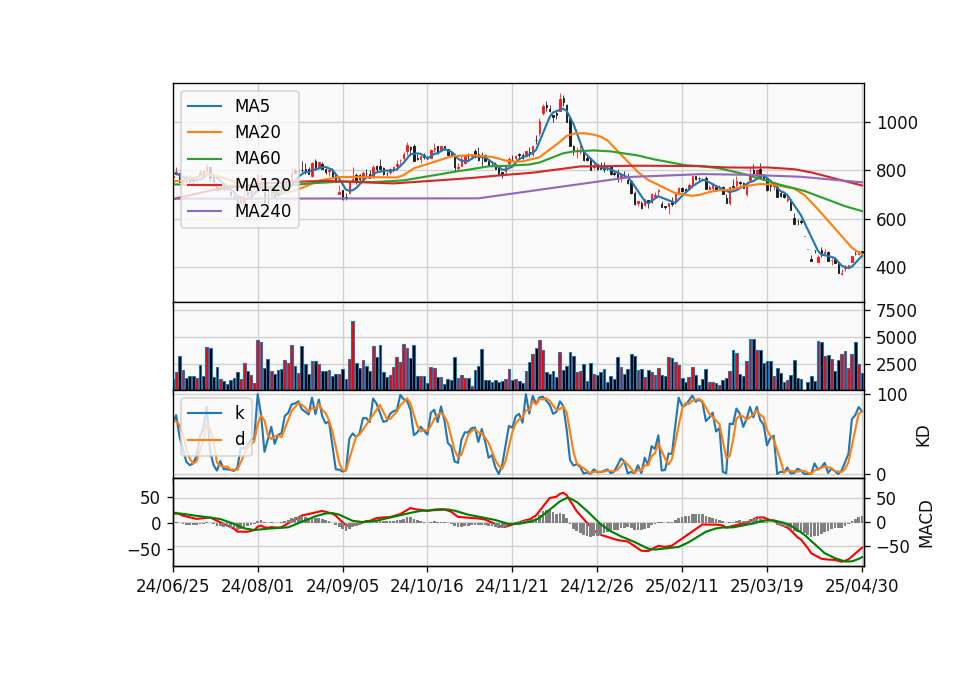Click the 7500 volume axis label
Screen dimensions: 960x690
897,311
